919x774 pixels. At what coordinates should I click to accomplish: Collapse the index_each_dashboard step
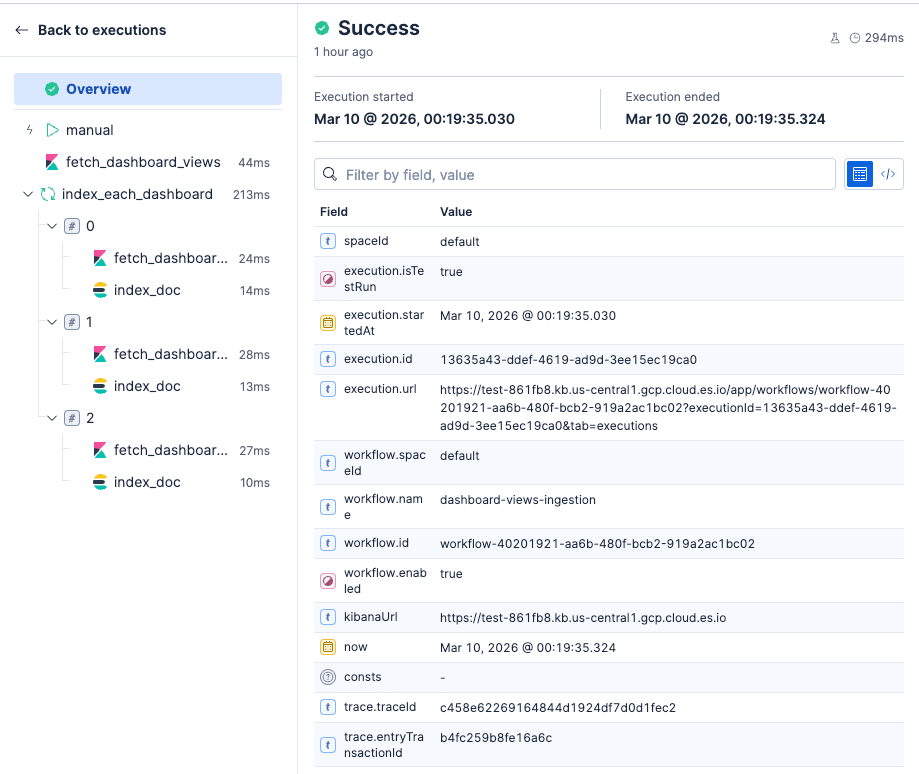point(28,194)
